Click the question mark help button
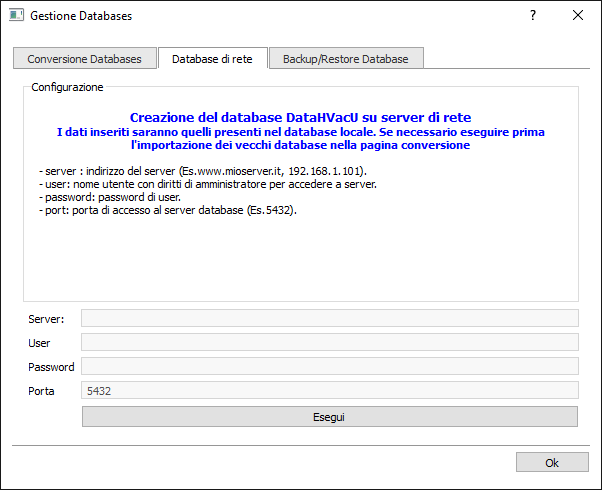 [532, 16]
